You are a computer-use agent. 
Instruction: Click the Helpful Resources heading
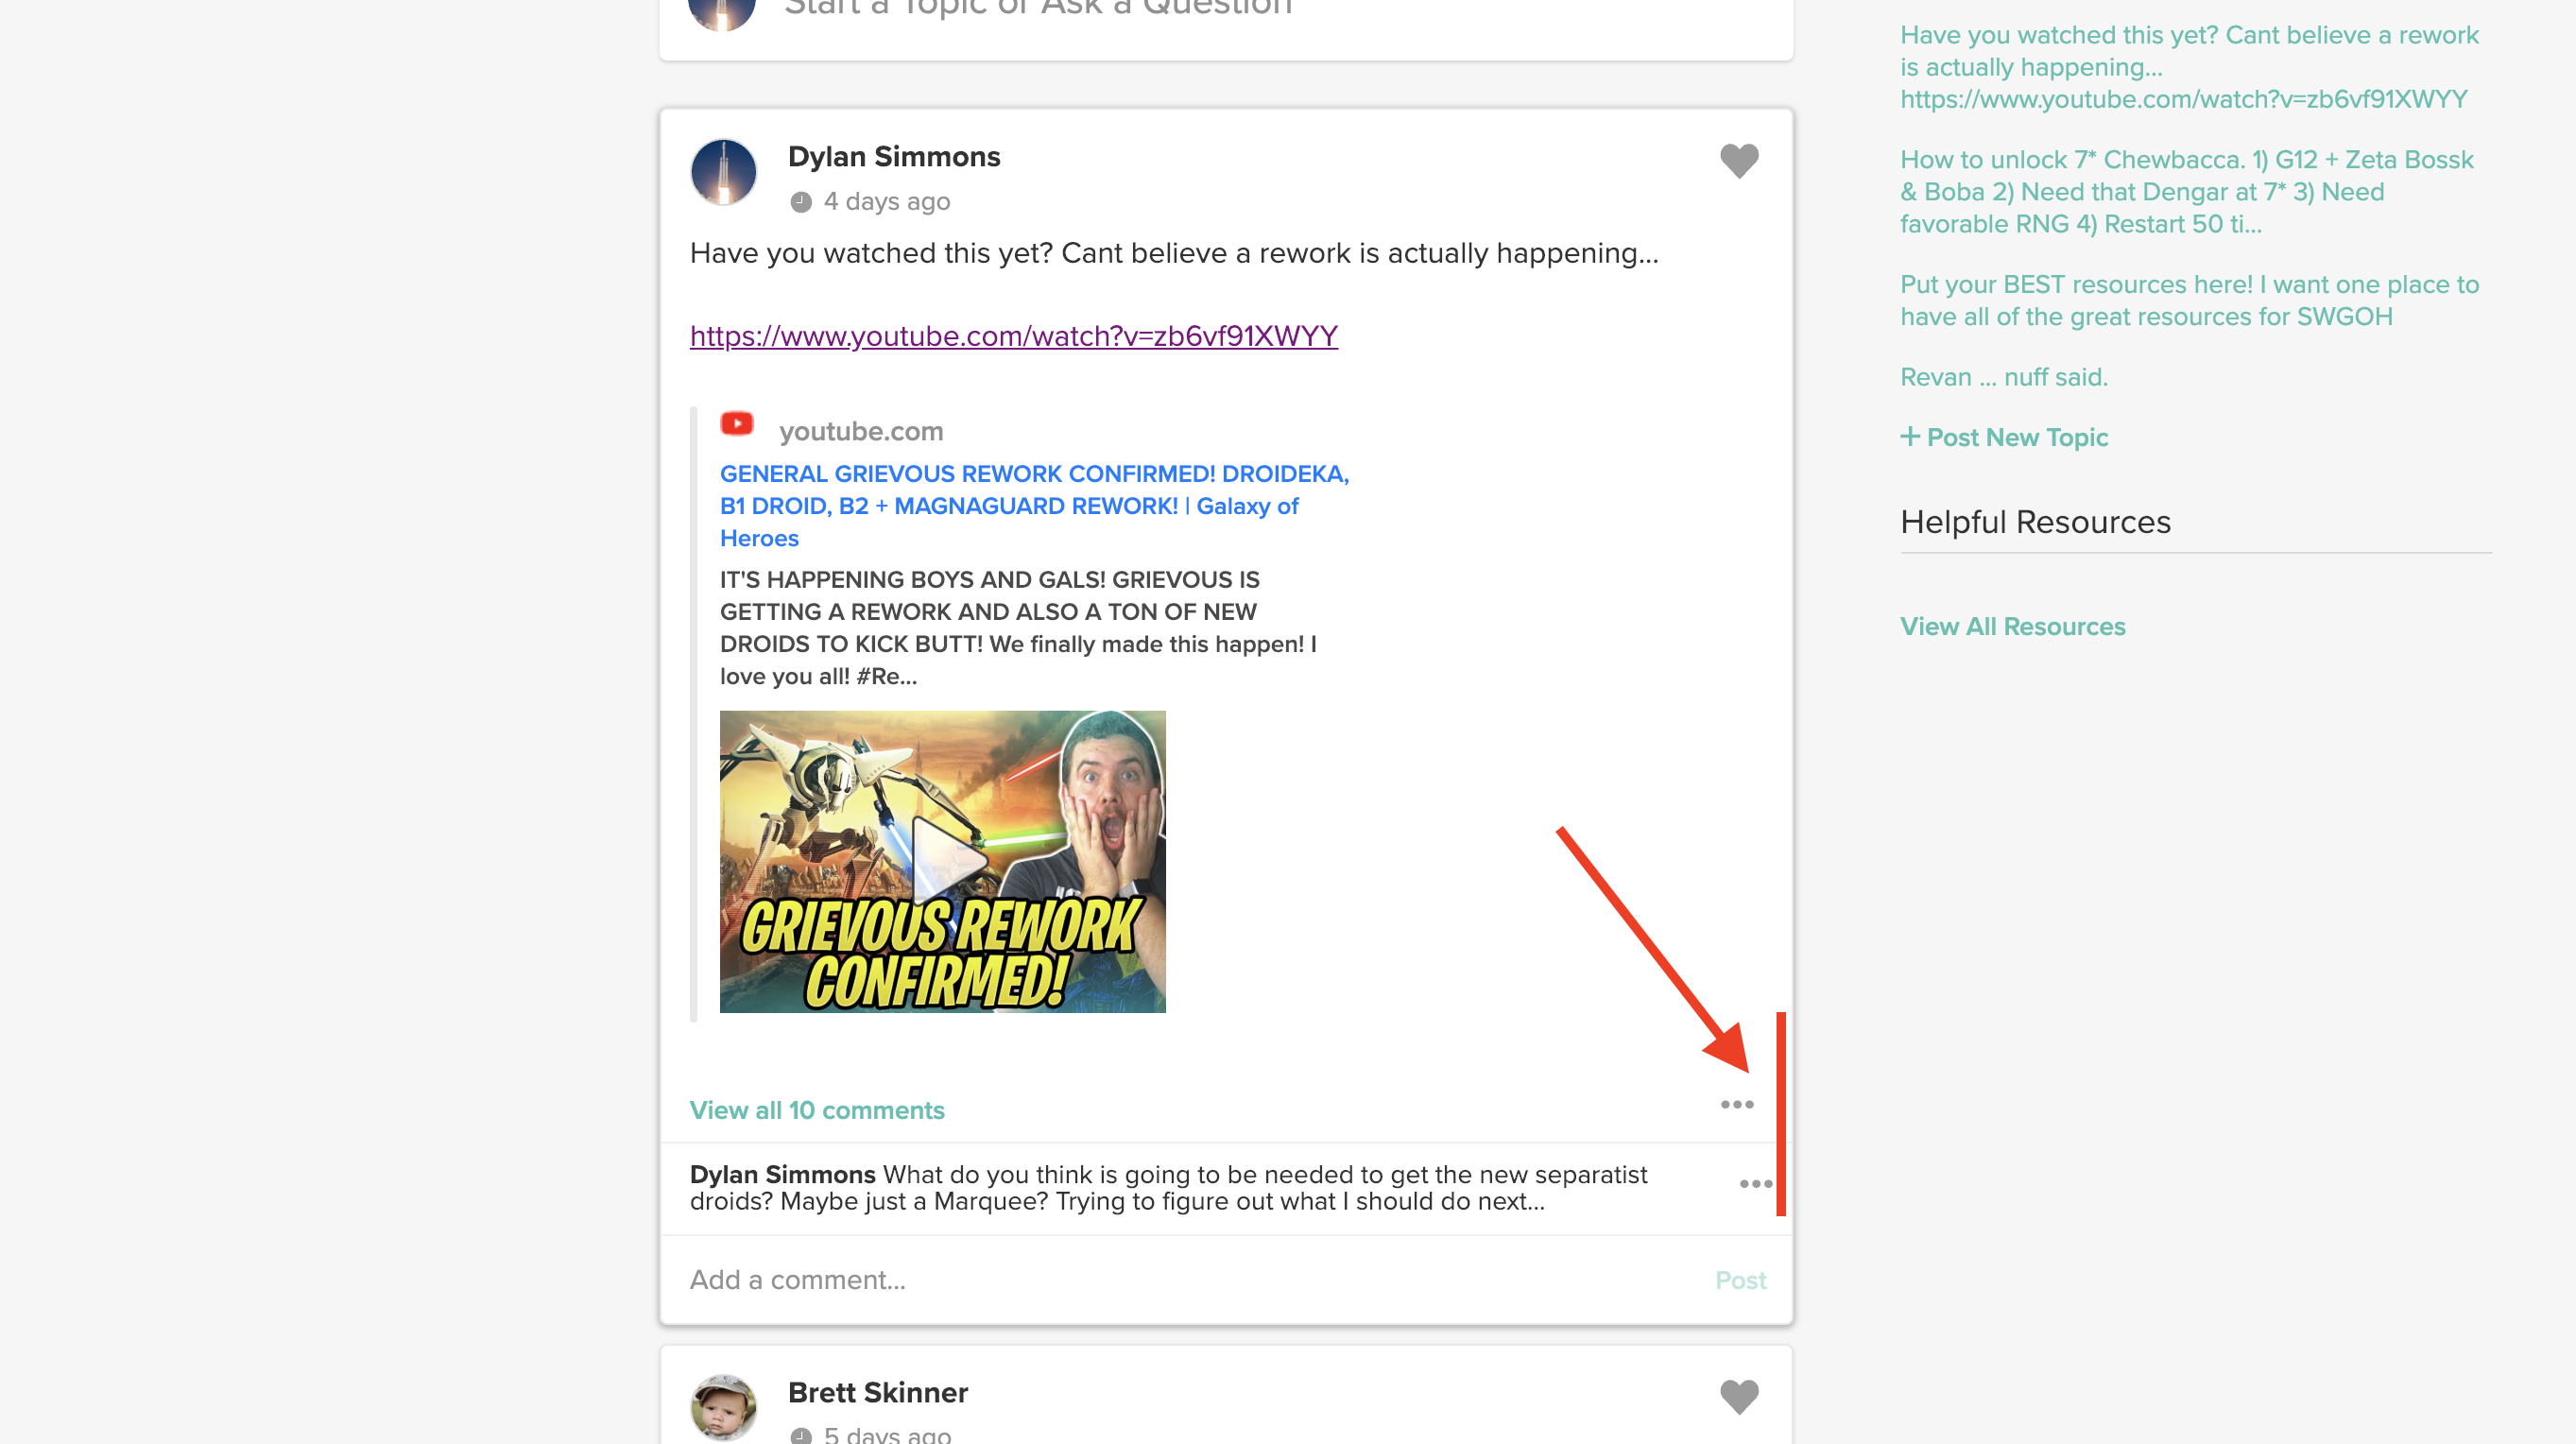click(x=2035, y=522)
